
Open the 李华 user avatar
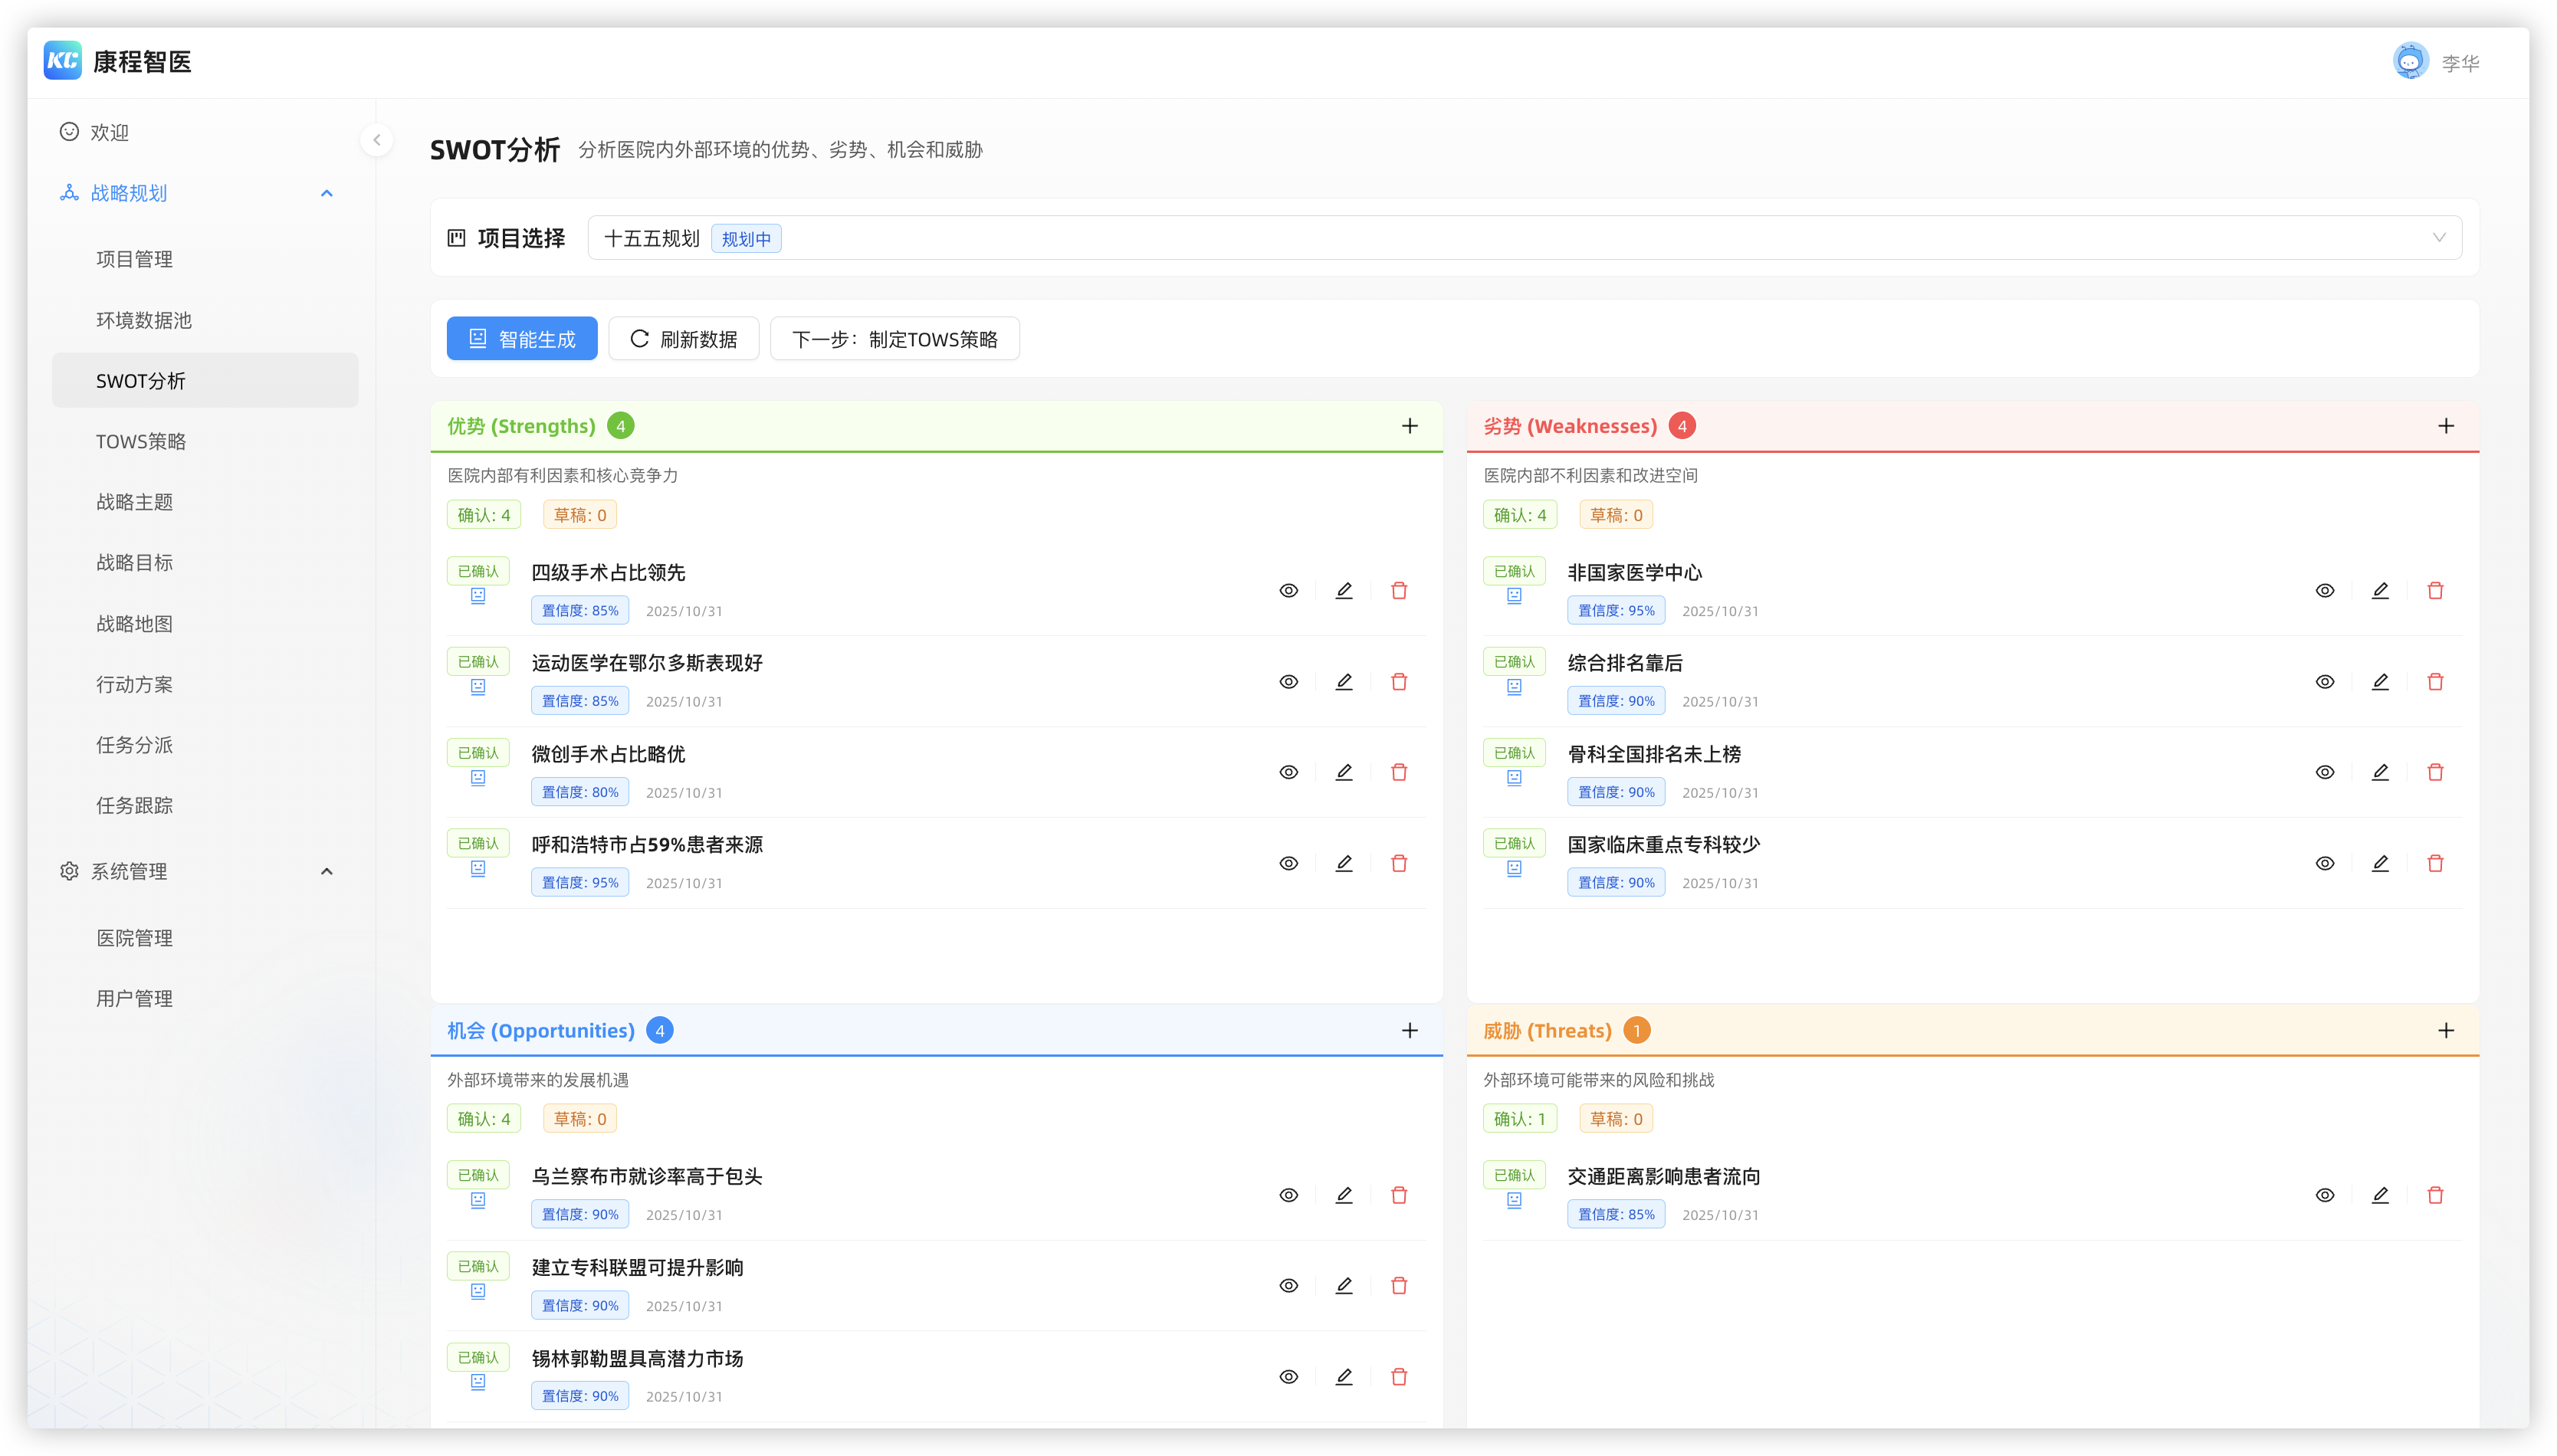tap(2410, 61)
